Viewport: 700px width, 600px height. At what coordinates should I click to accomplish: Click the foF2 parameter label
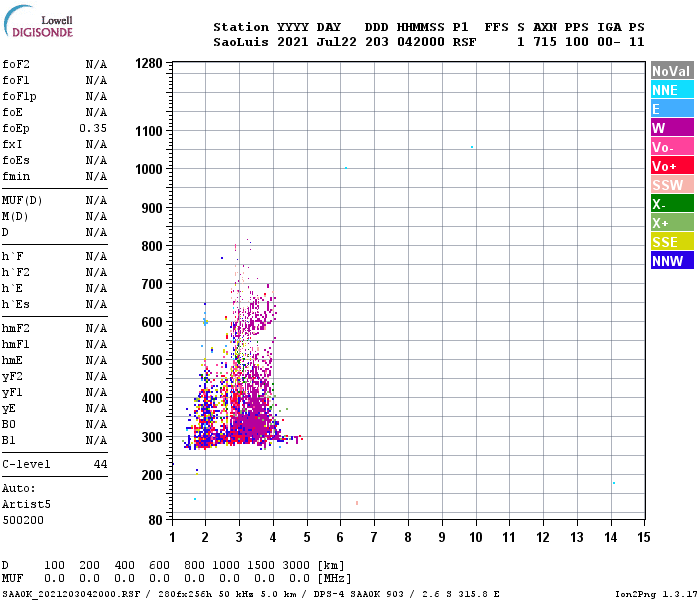pos(16,64)
